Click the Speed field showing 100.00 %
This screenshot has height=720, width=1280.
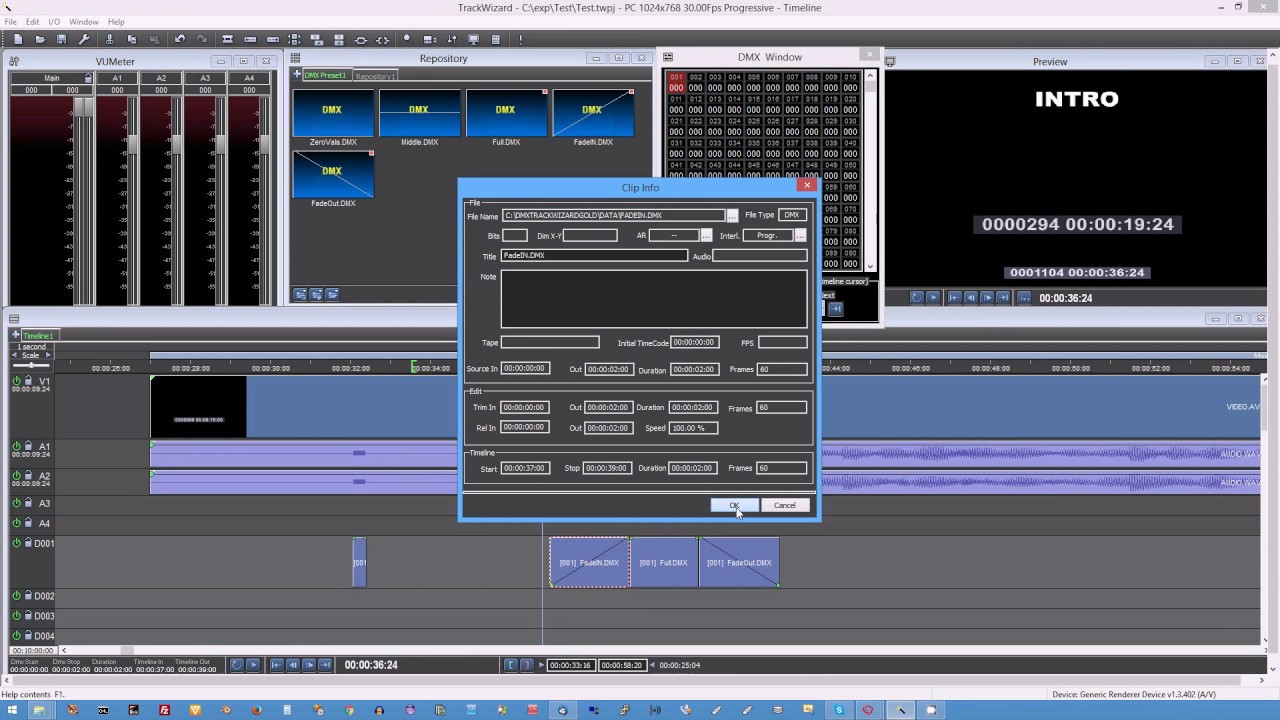pos(693,428)
